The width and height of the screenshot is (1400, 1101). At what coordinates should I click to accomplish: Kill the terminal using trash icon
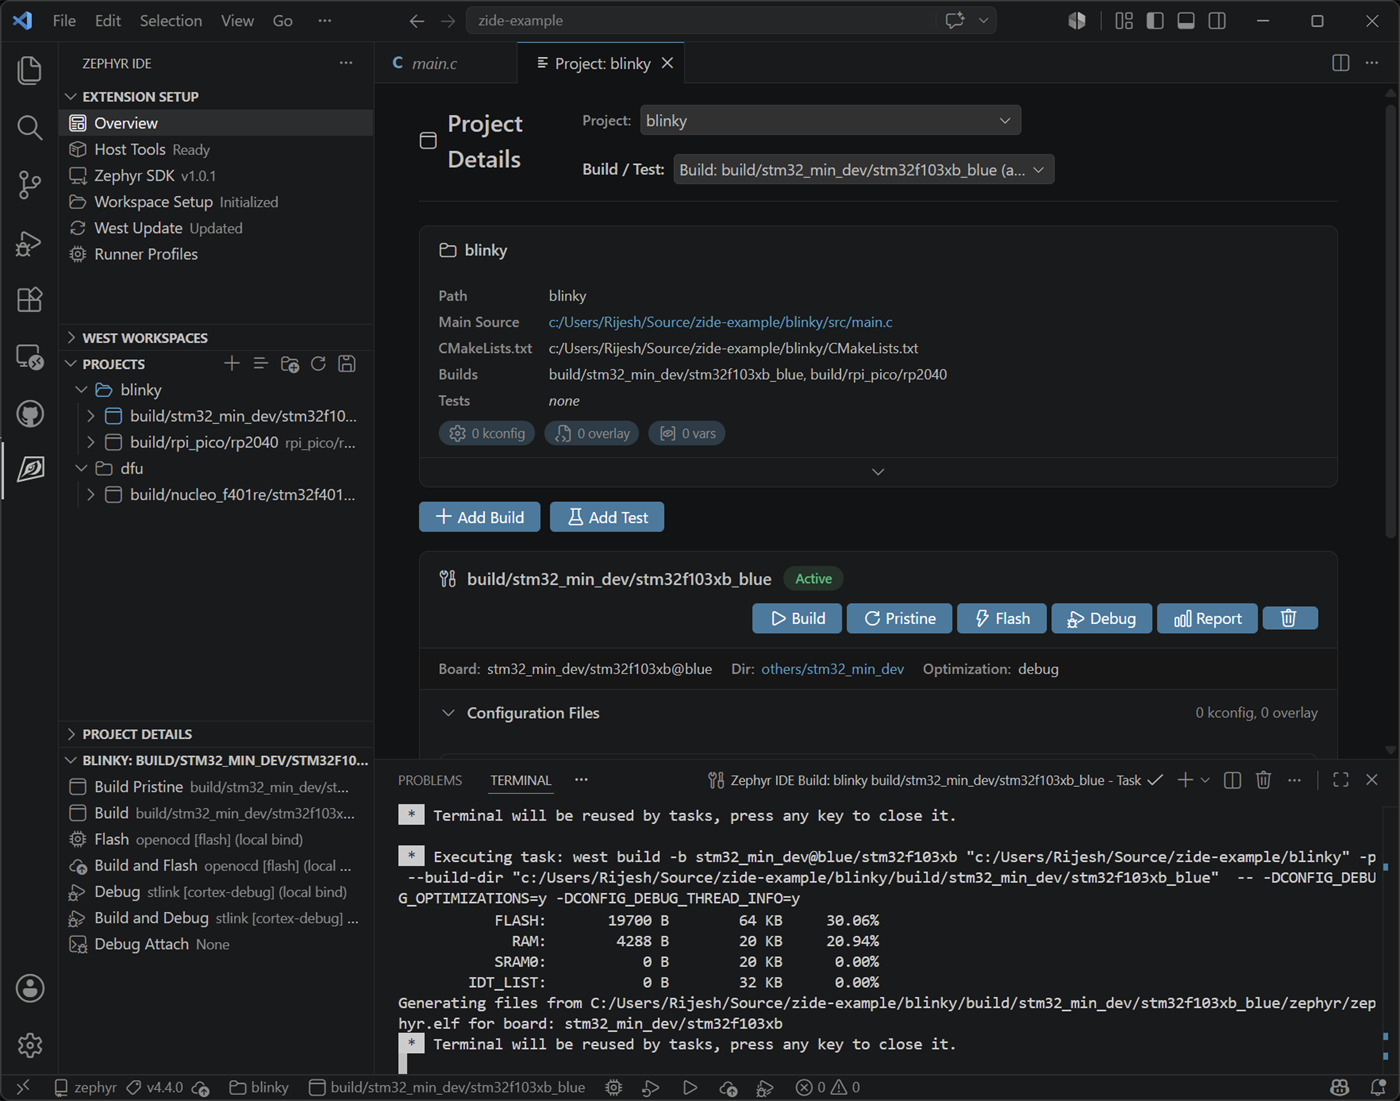[1263, 780]
